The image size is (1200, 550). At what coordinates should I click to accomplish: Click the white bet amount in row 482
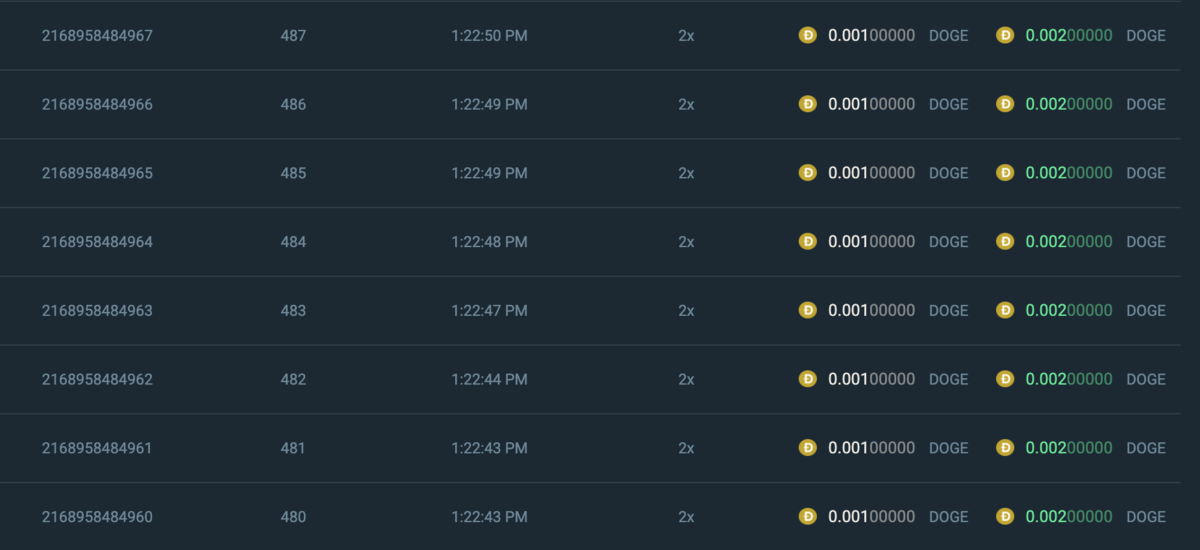point(871,380)
